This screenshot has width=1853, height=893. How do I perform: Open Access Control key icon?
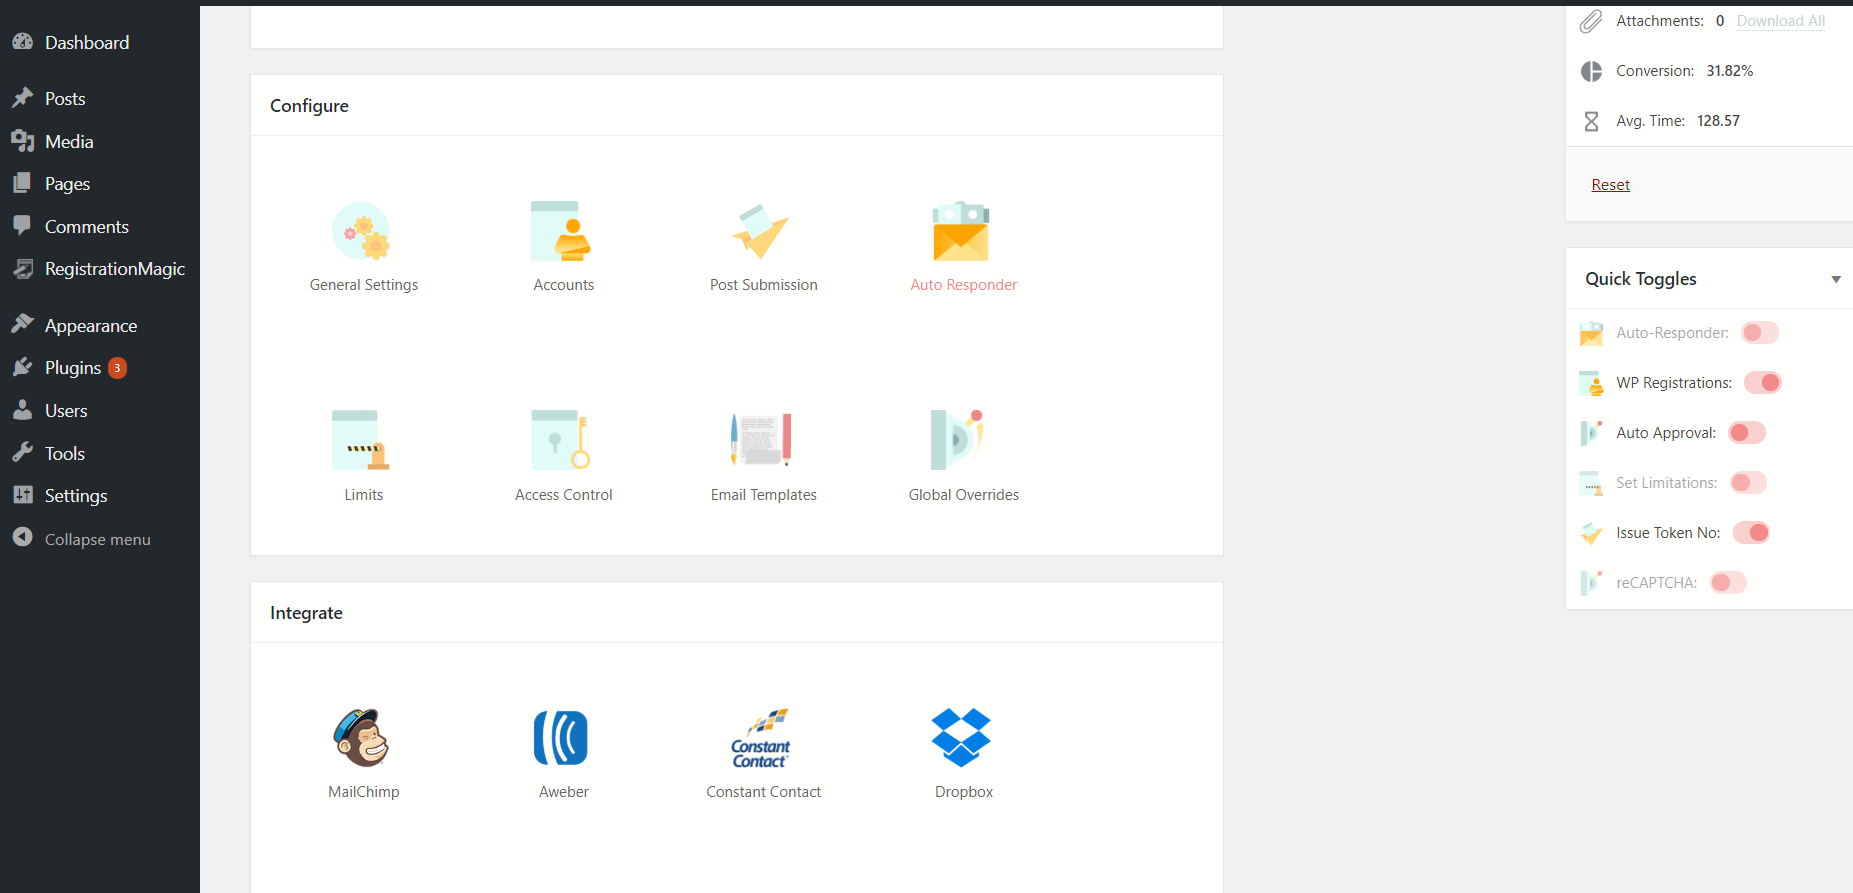tap(561, 440)
